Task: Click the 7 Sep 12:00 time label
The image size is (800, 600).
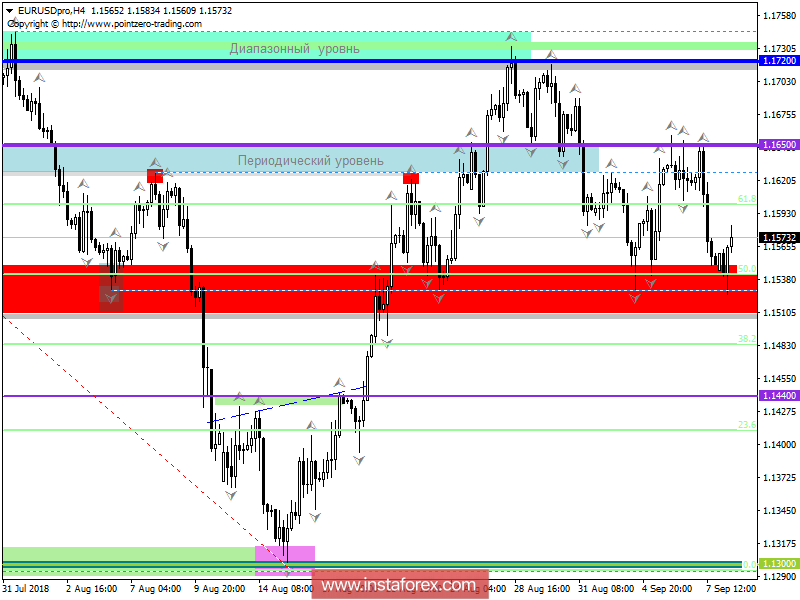Action: [731, 588]
